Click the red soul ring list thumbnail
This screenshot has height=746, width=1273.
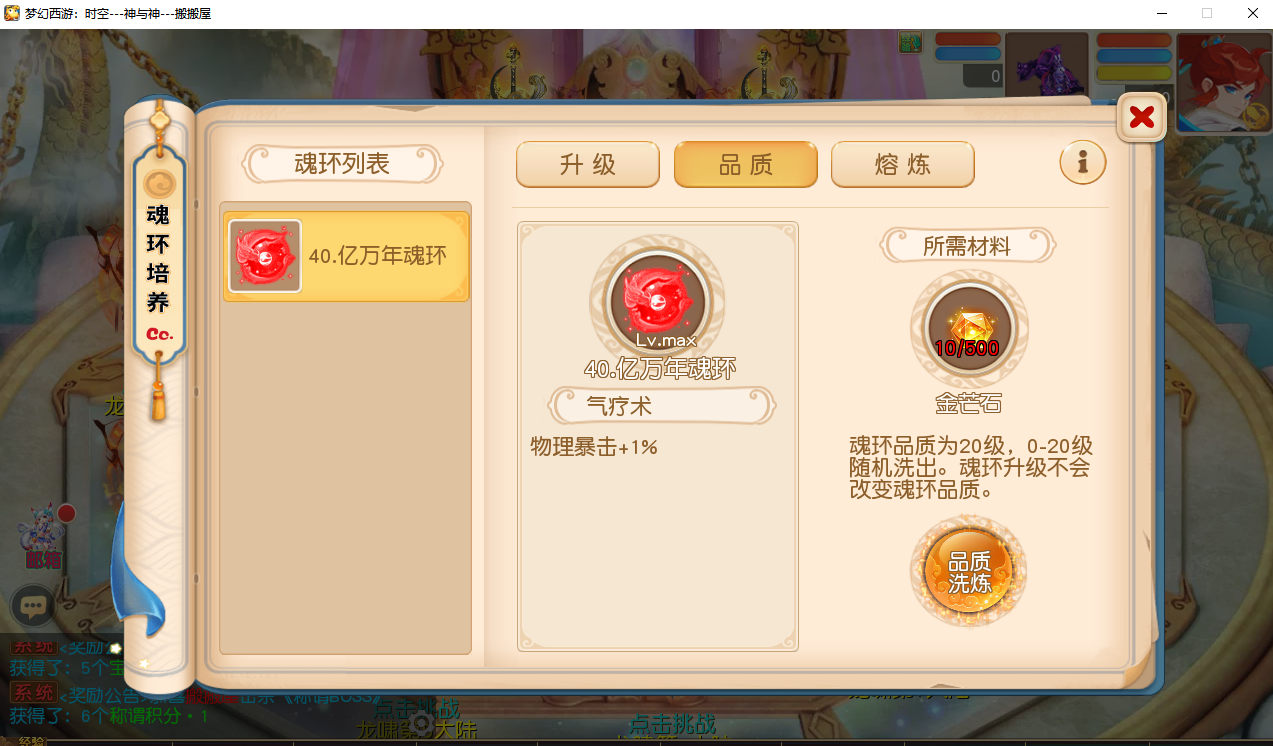[265, 256]
